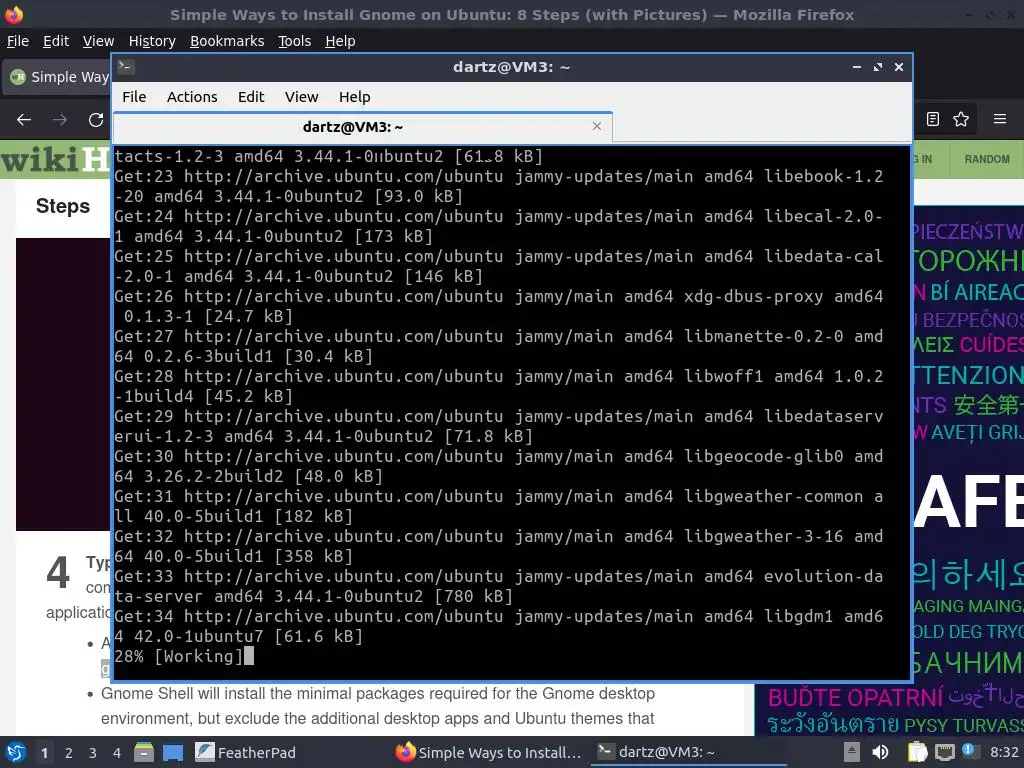This screenshot has height=768, width=1024.
Task: Open Firefox Tools menu
Action: tap(295, 41)
